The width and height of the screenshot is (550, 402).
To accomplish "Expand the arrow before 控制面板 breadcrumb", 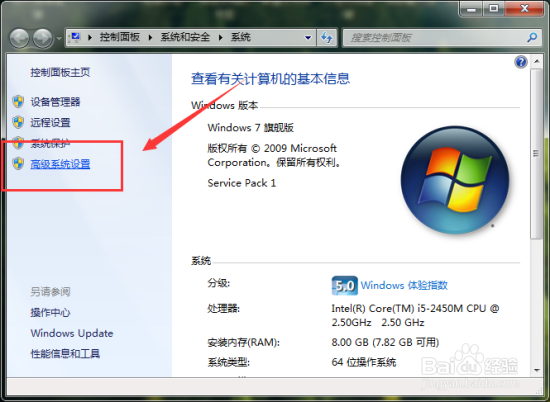I will click(90, 37).
